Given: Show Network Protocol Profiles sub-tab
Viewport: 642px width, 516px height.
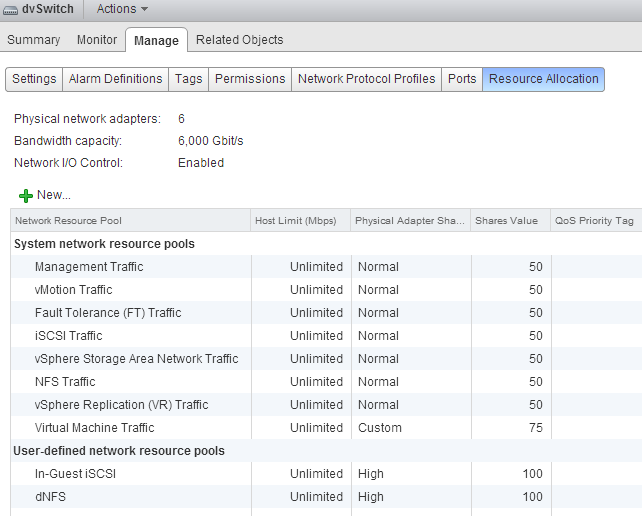Looking at the screenshot, I should click(x=366, y=79).
